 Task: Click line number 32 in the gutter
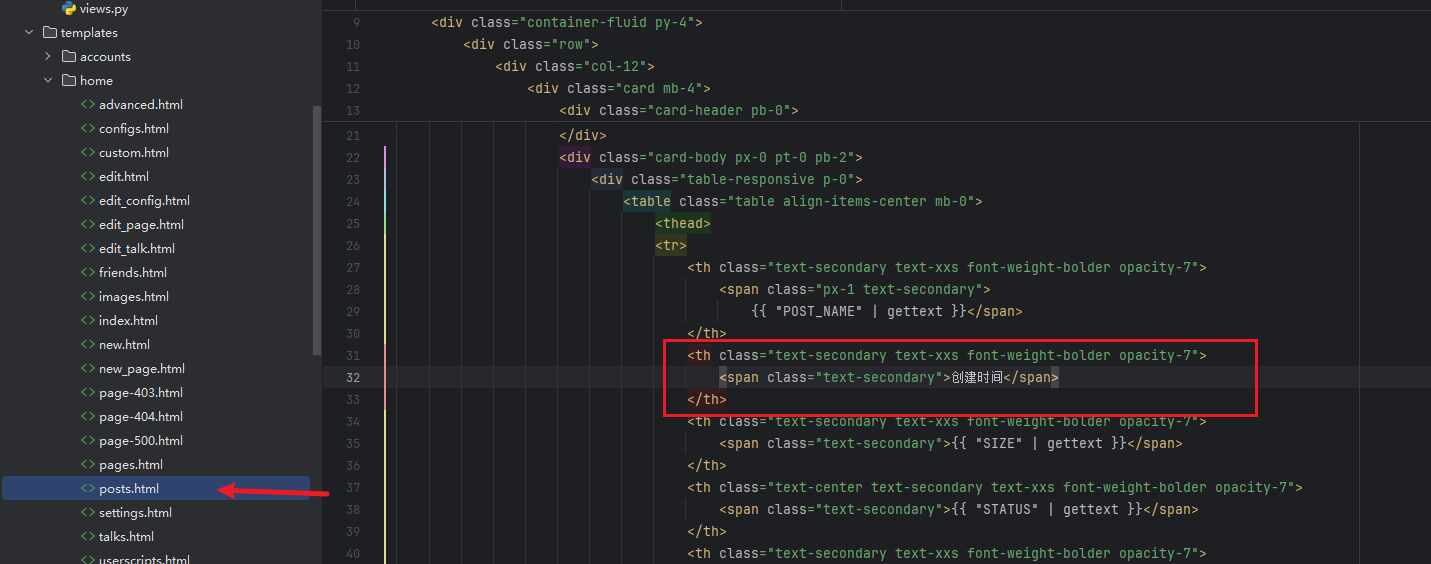coord(352,378)
